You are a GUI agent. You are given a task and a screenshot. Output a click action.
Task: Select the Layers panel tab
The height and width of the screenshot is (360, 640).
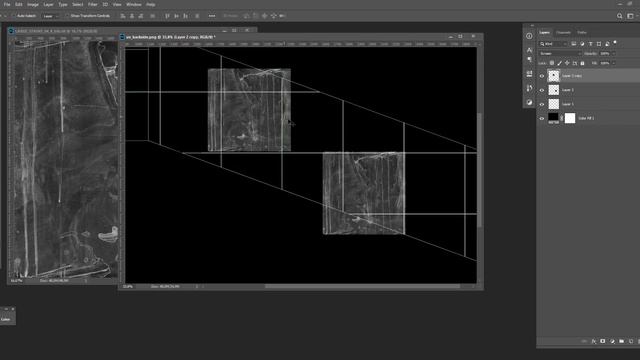(544, 32)
